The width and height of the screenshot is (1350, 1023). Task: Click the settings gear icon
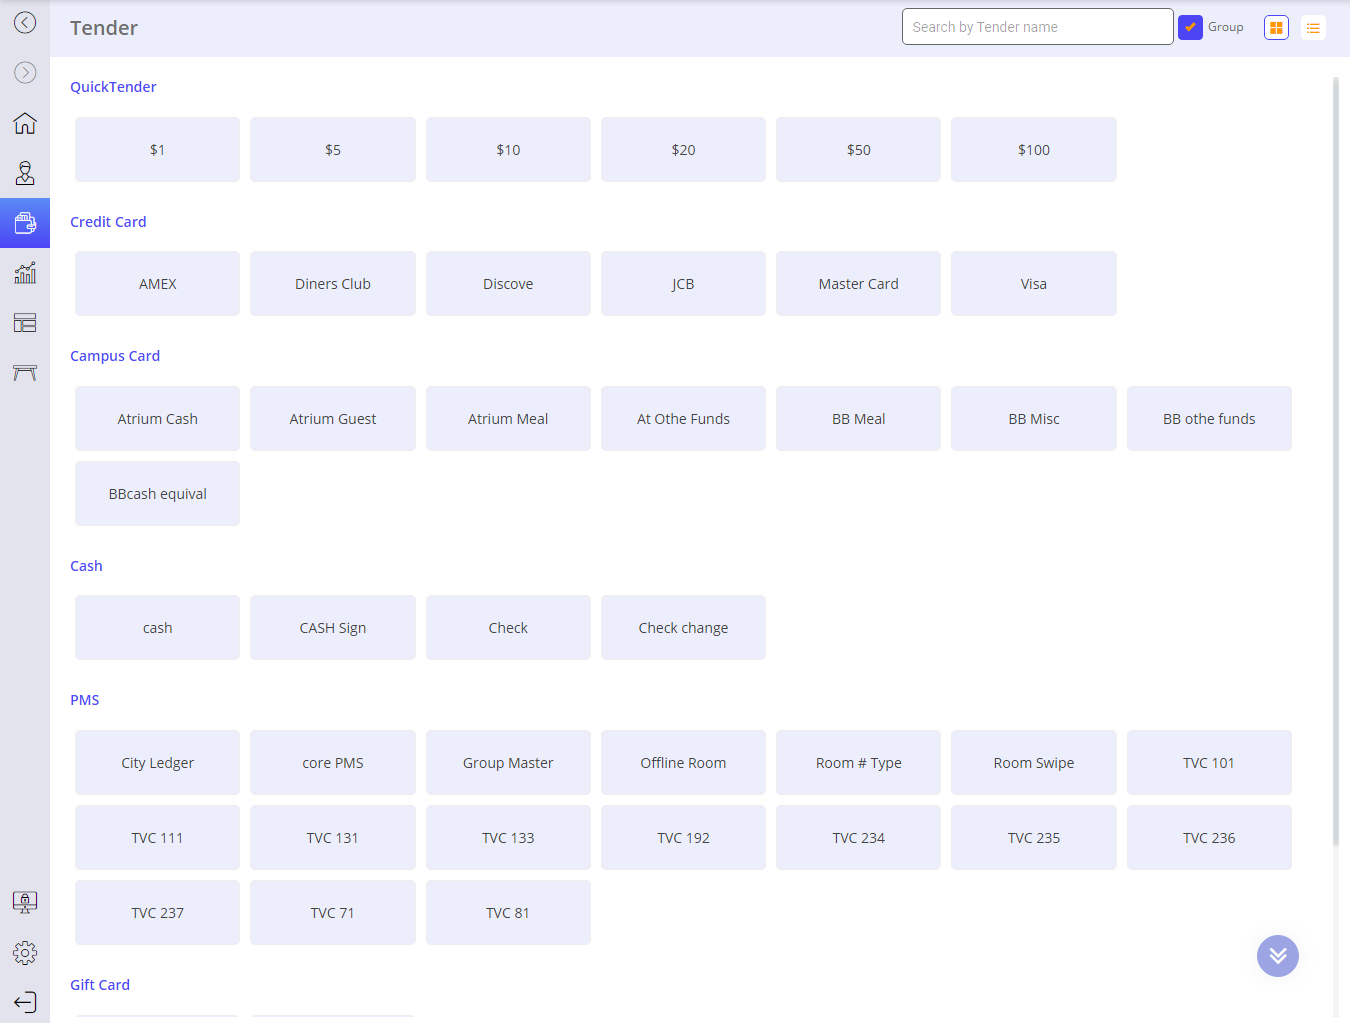pyautogui.click(x=25, y=953)
